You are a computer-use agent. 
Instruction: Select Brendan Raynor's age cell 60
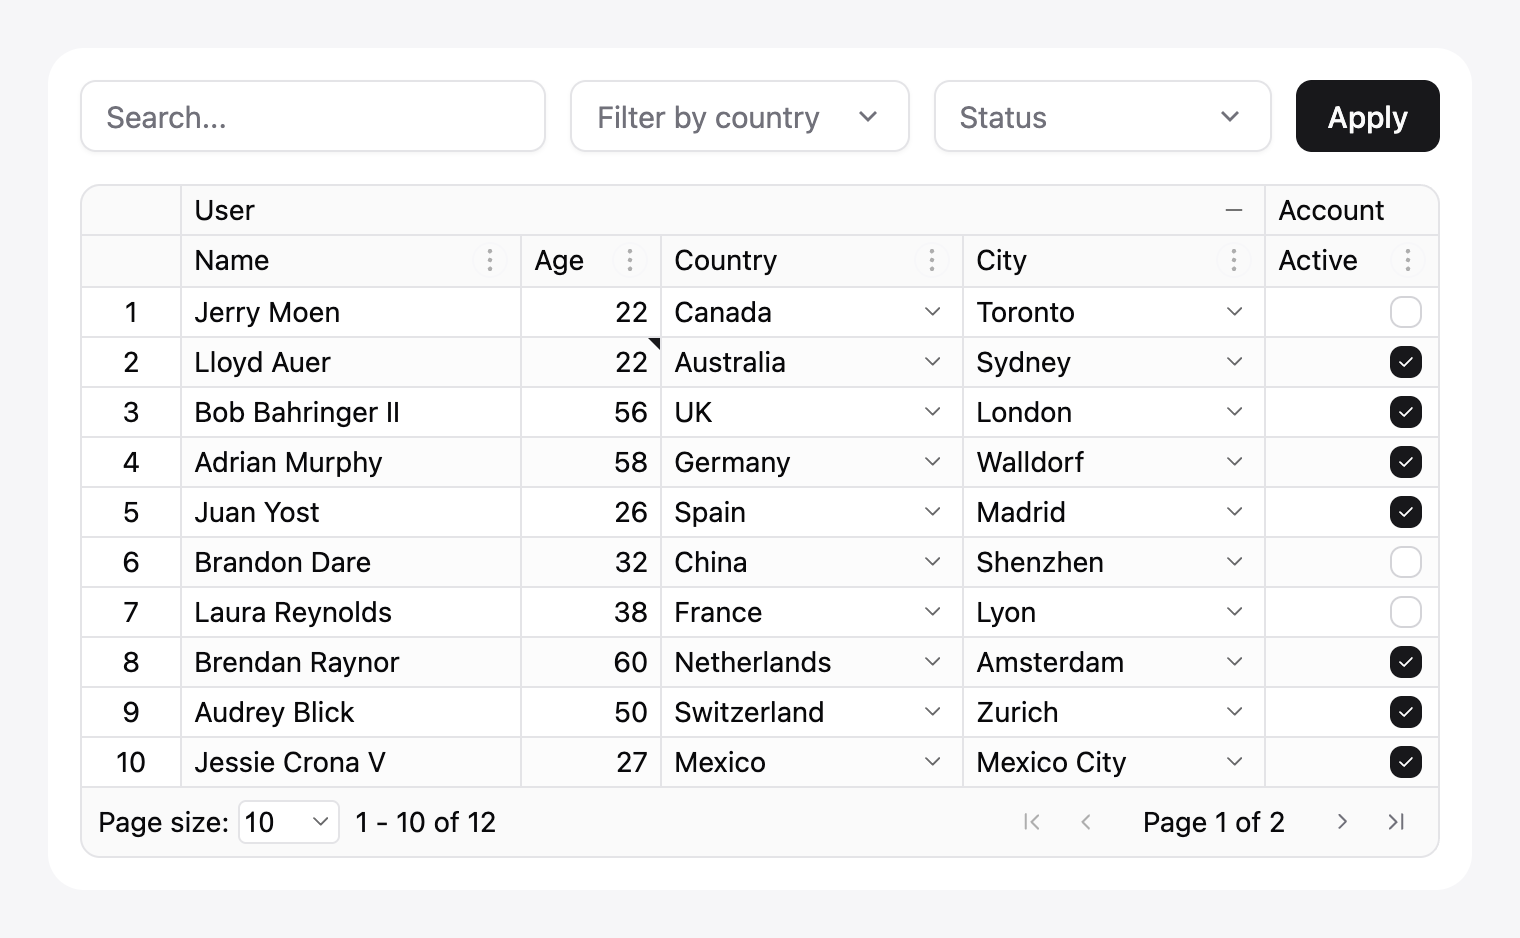(591, 662)
